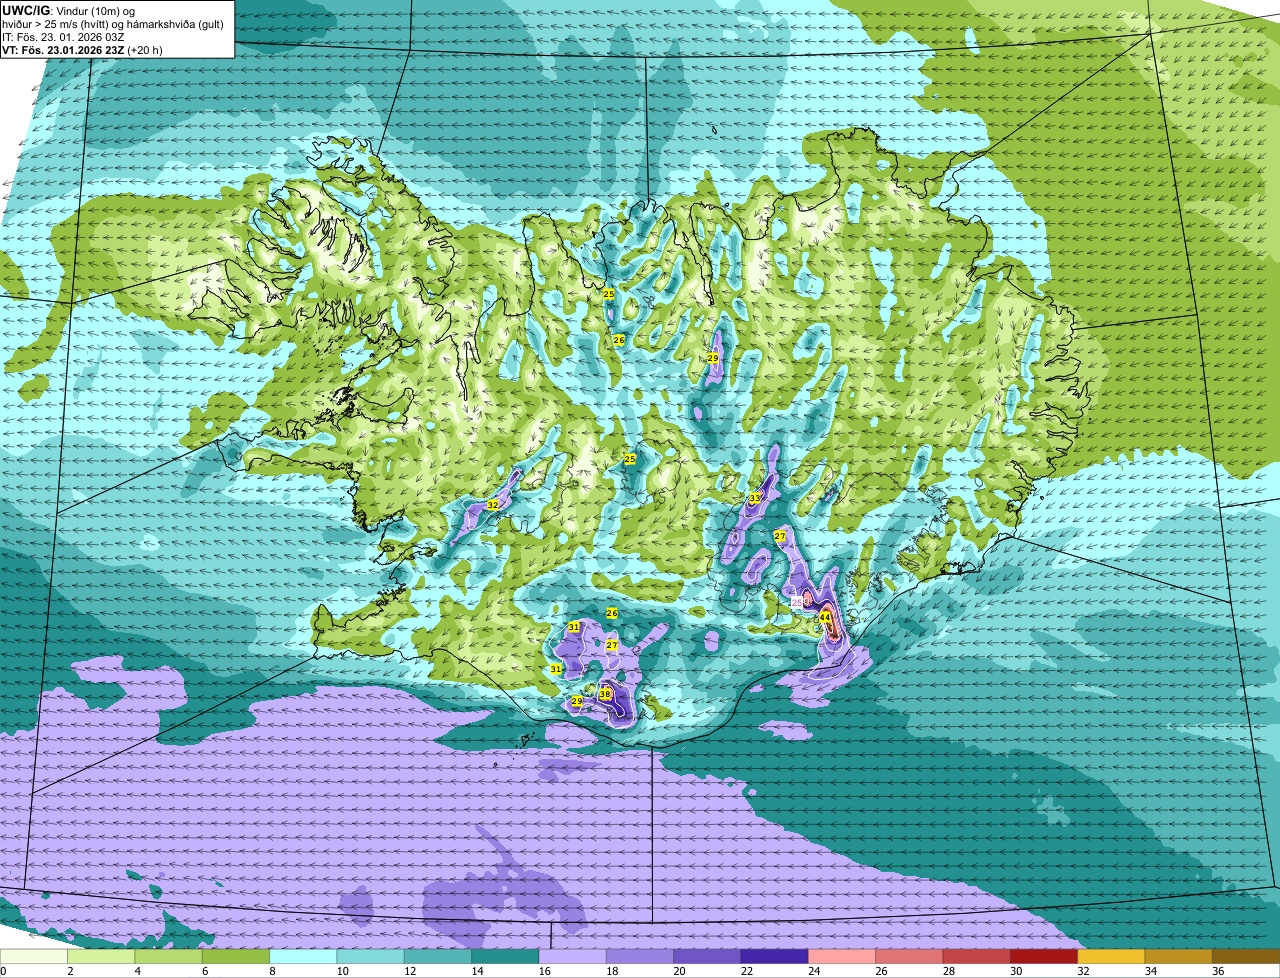Image resolution: width=1280 pixels, height=978 pixels.
Task: Click the ochre 34–36 legend swatch
Action: pos(1177,956)
